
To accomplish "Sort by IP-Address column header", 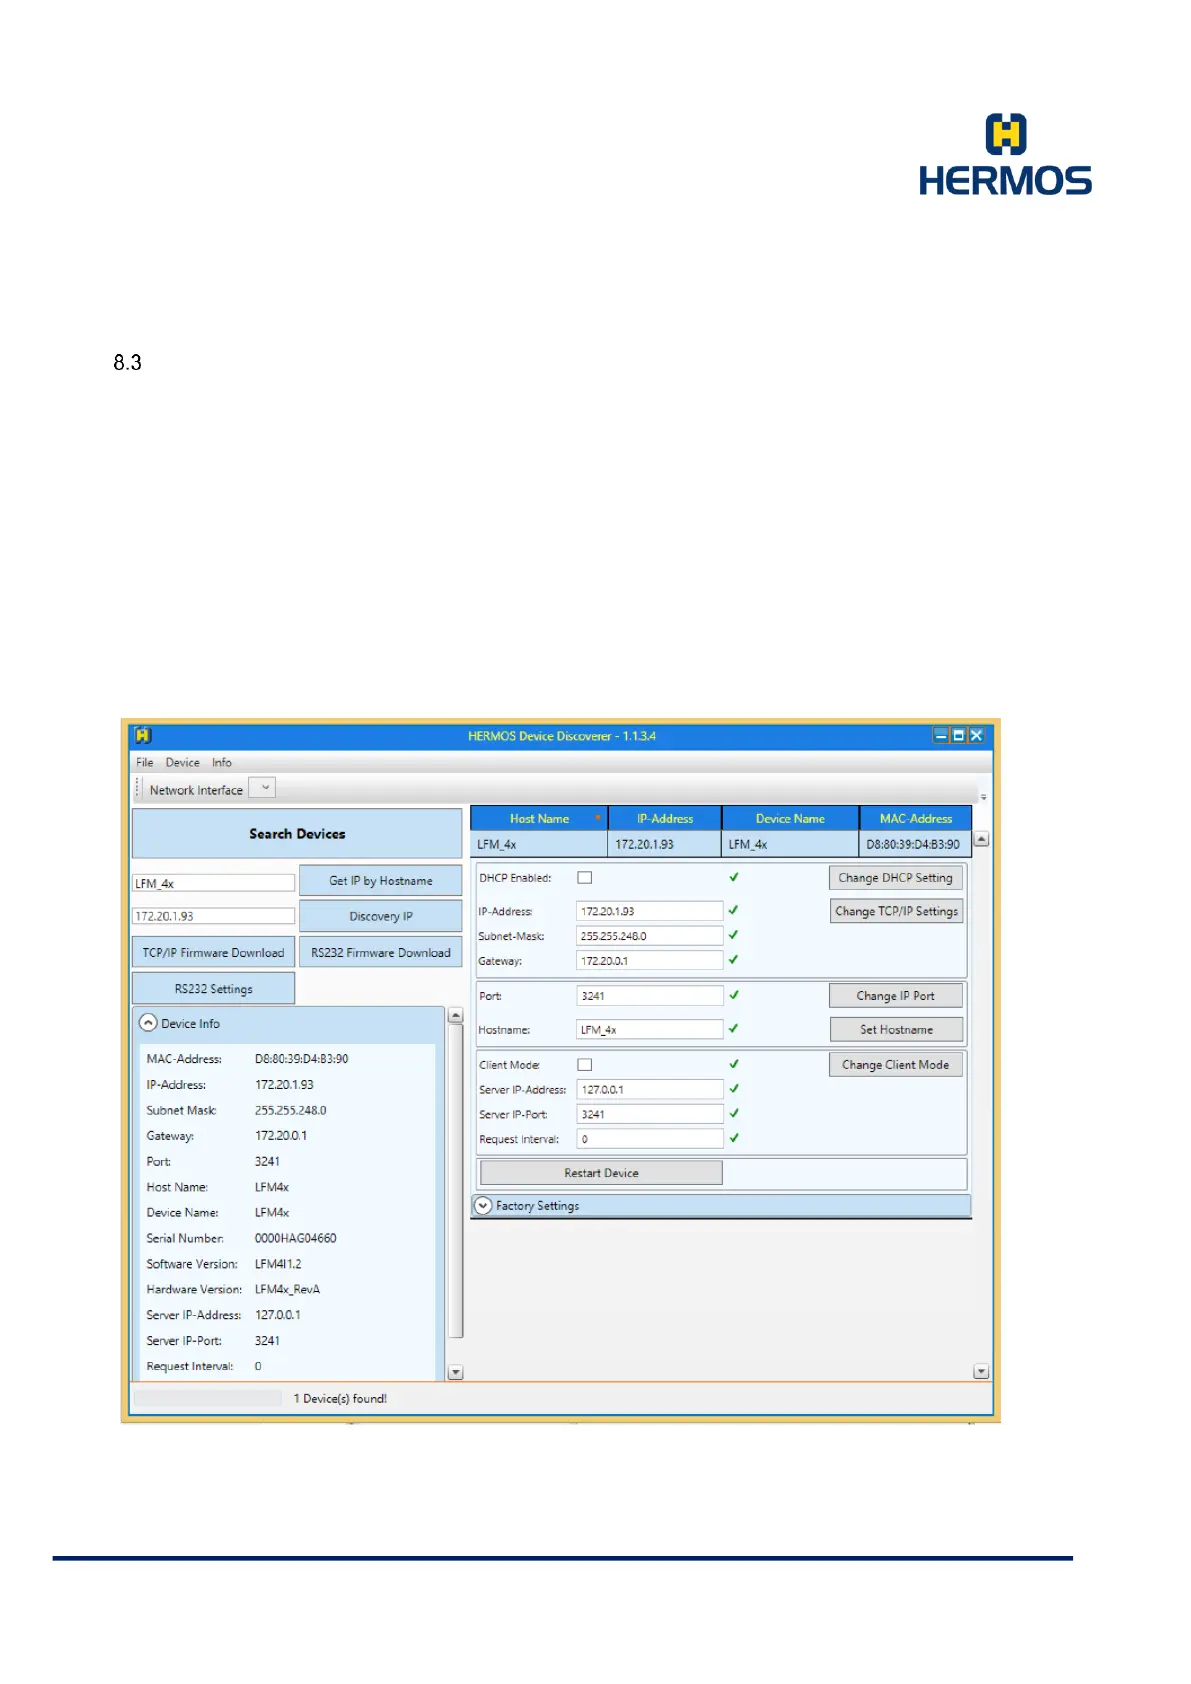I will point(665,818).
